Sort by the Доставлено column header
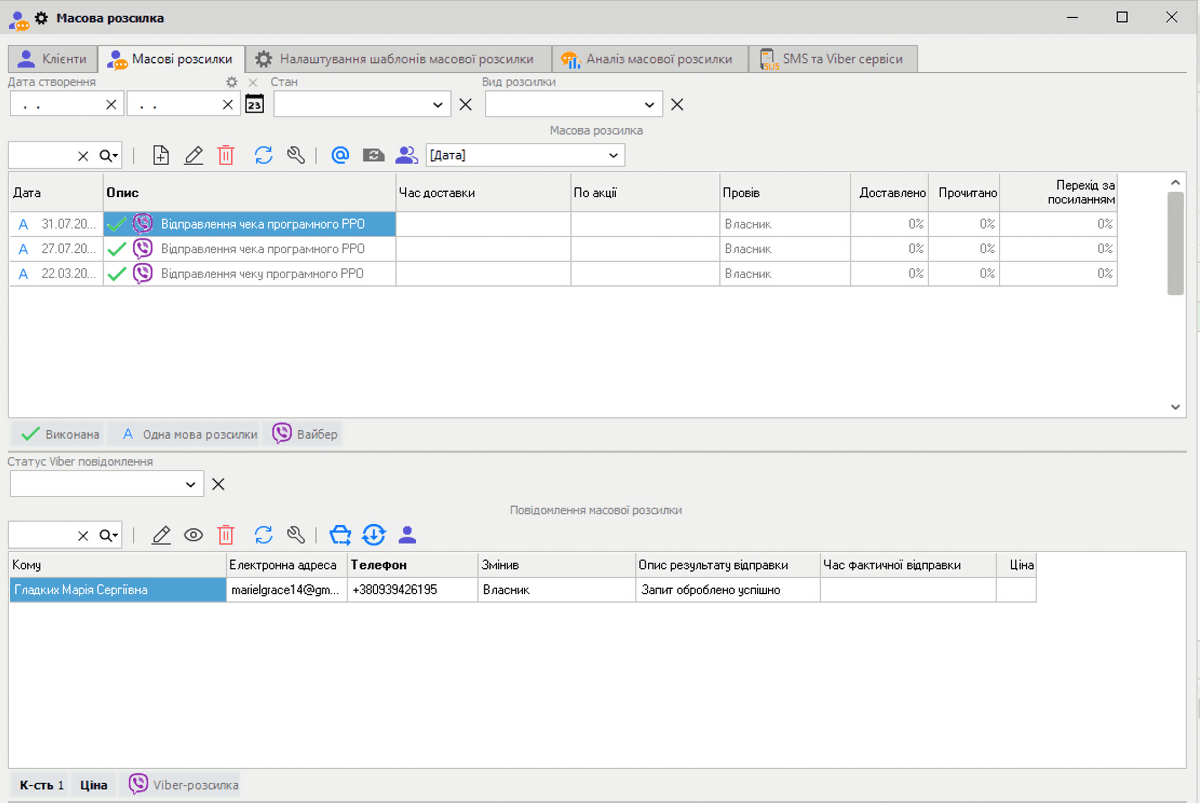1200x803 pixels. [890, 192]
